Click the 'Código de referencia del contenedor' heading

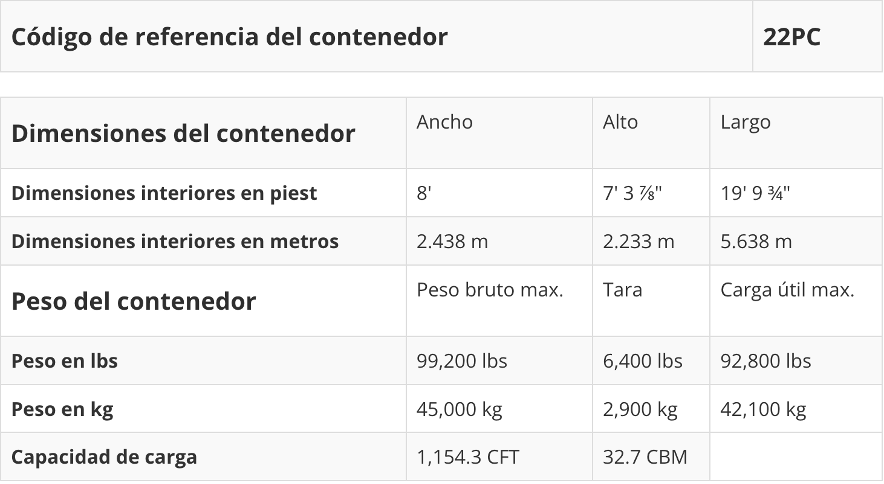(229, 37)
